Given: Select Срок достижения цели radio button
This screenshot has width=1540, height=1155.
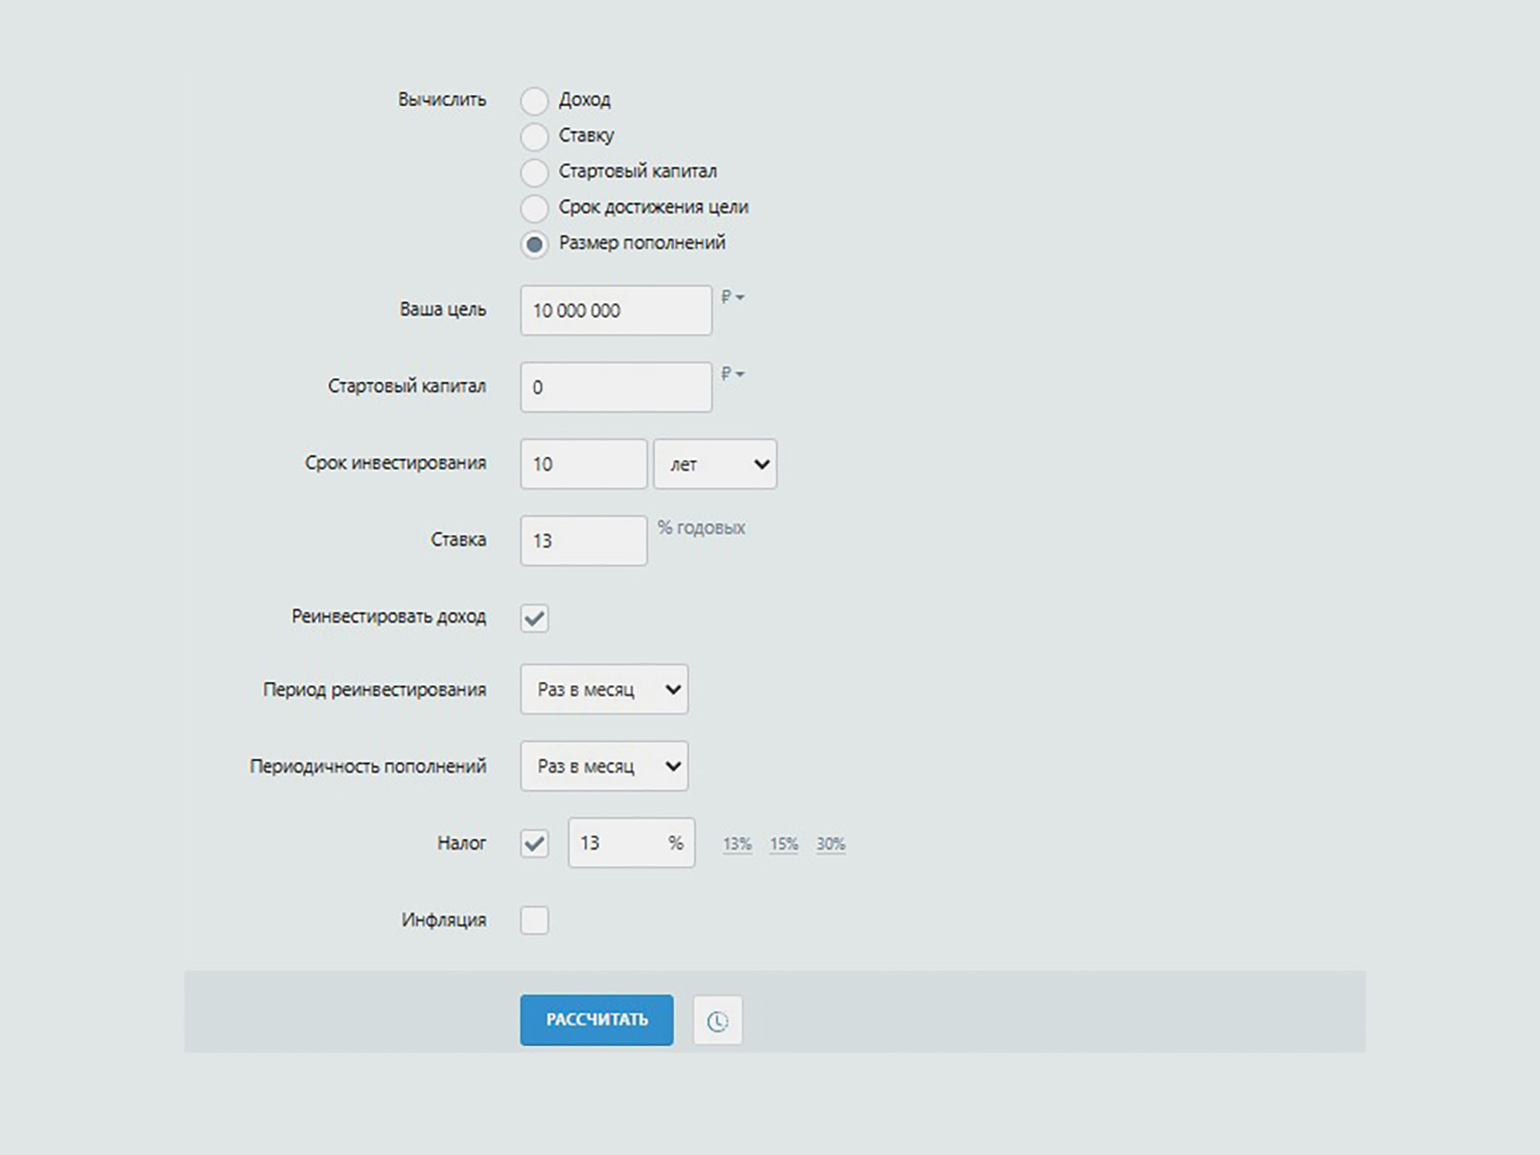Looking at the screenshot, I should (535, 208).
